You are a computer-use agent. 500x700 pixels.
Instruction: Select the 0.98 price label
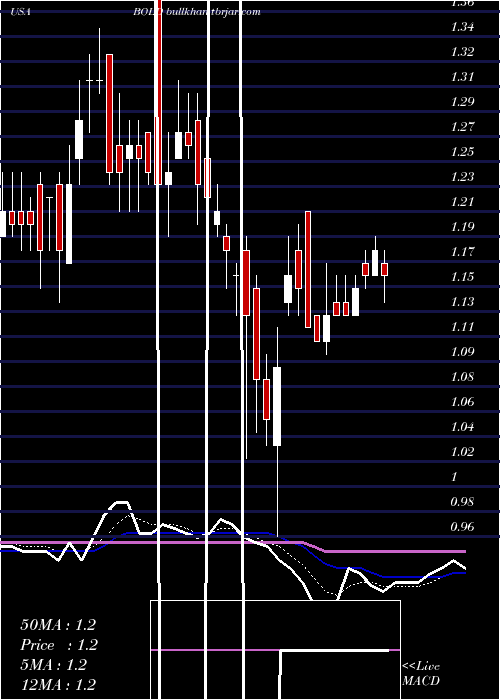[462, 502]
